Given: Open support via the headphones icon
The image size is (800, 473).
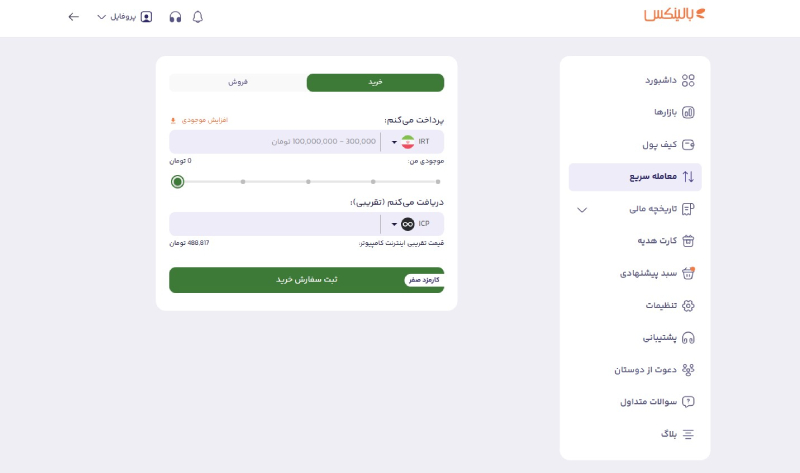Looking at the screenshot, I should tap(175, 17).
